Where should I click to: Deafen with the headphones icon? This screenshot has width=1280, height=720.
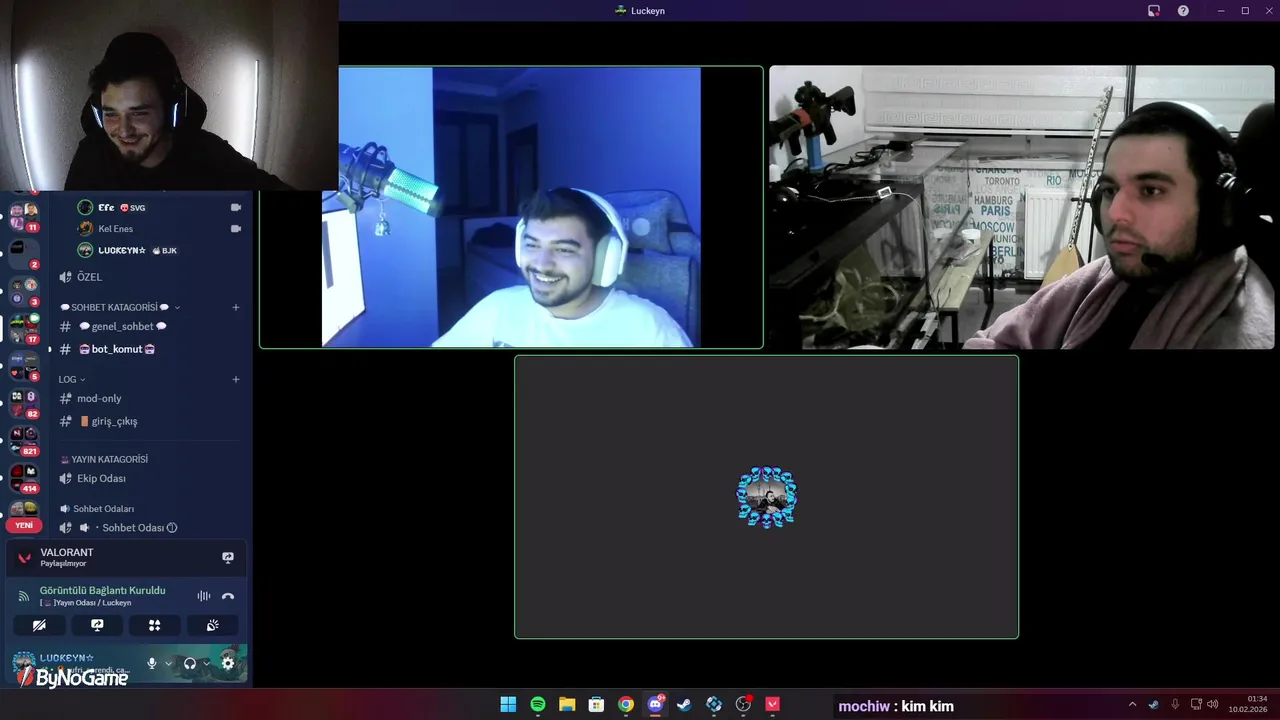190,663
